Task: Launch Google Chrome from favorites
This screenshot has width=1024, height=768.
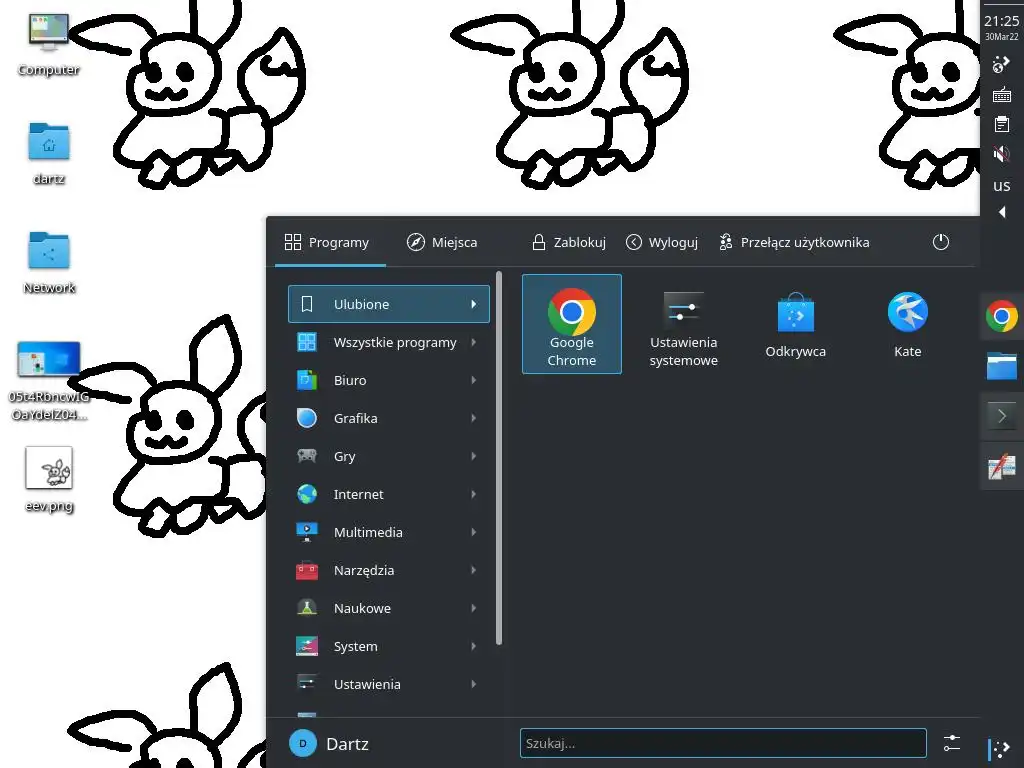Action: 571,324
